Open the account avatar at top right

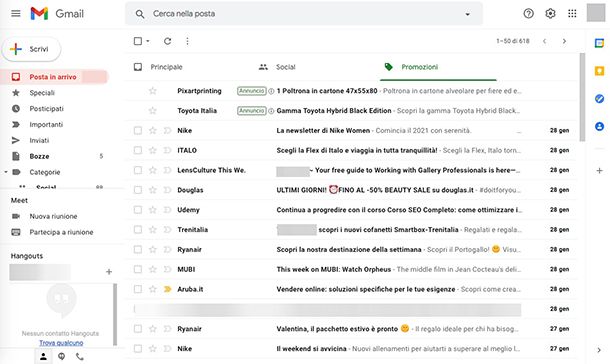pos(596,13)
